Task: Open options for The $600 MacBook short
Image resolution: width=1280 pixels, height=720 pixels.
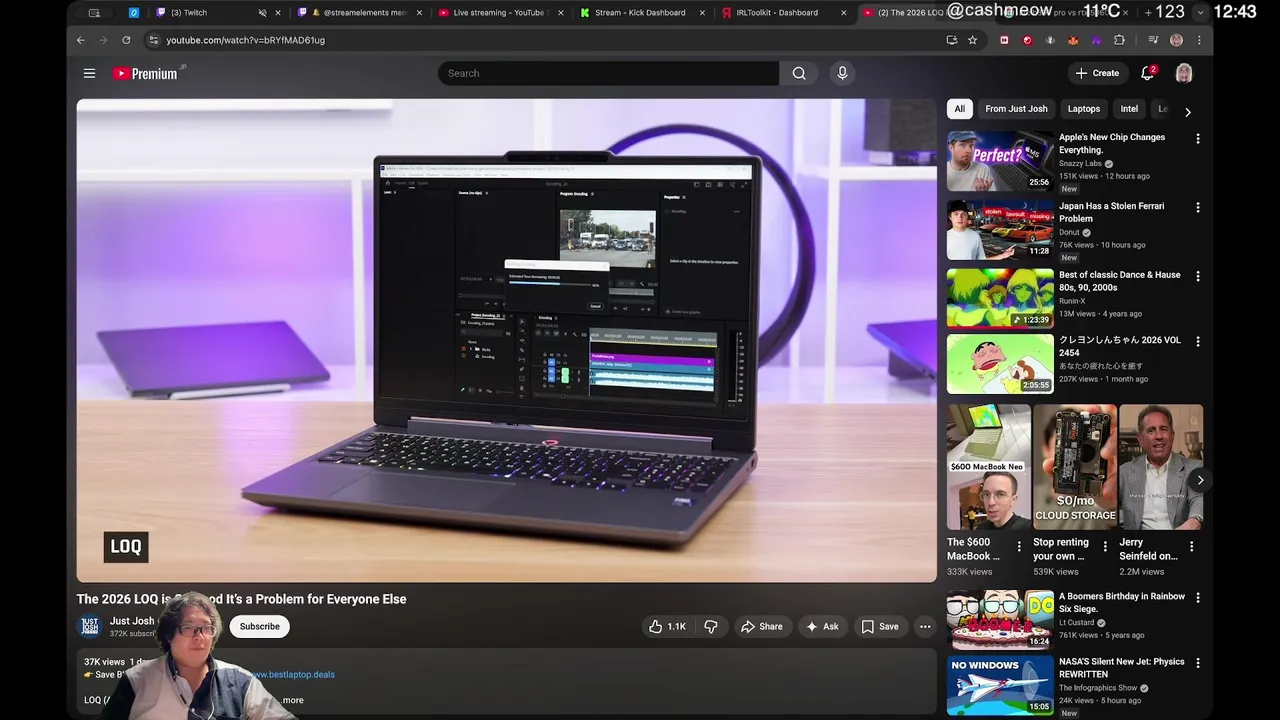Action: click(x=1019, y=547)
